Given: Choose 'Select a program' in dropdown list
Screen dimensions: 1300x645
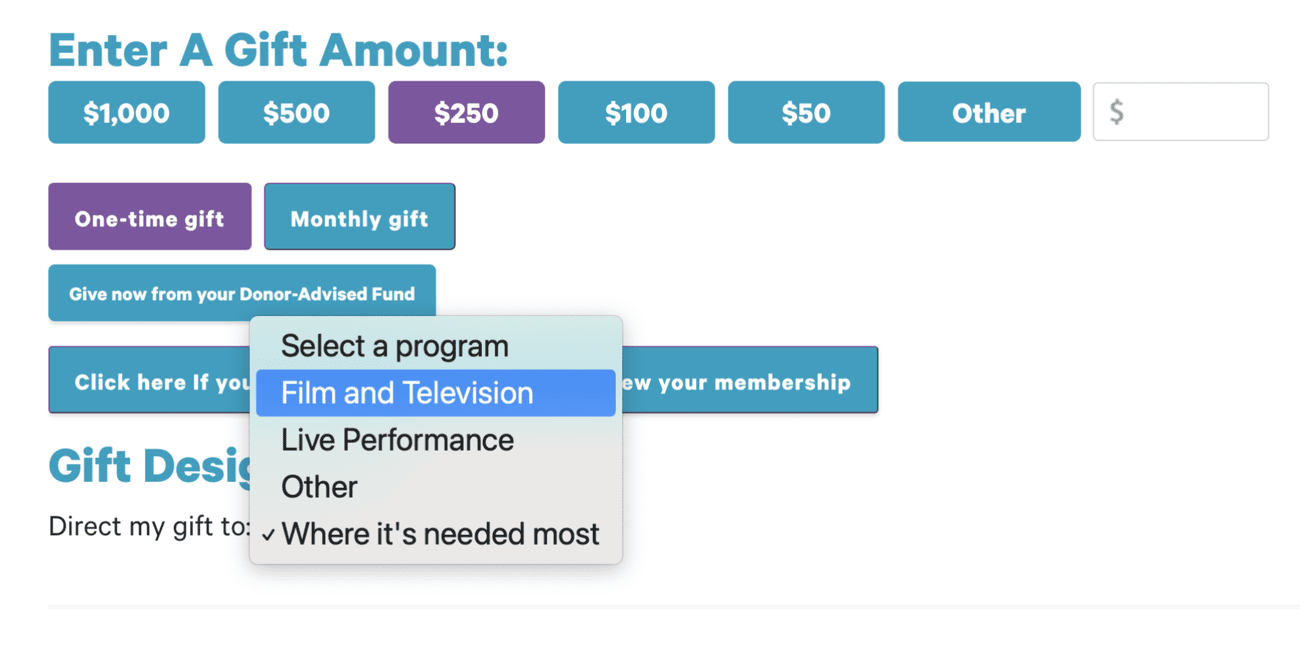Looking at the screenshot, I should [395, 346].
